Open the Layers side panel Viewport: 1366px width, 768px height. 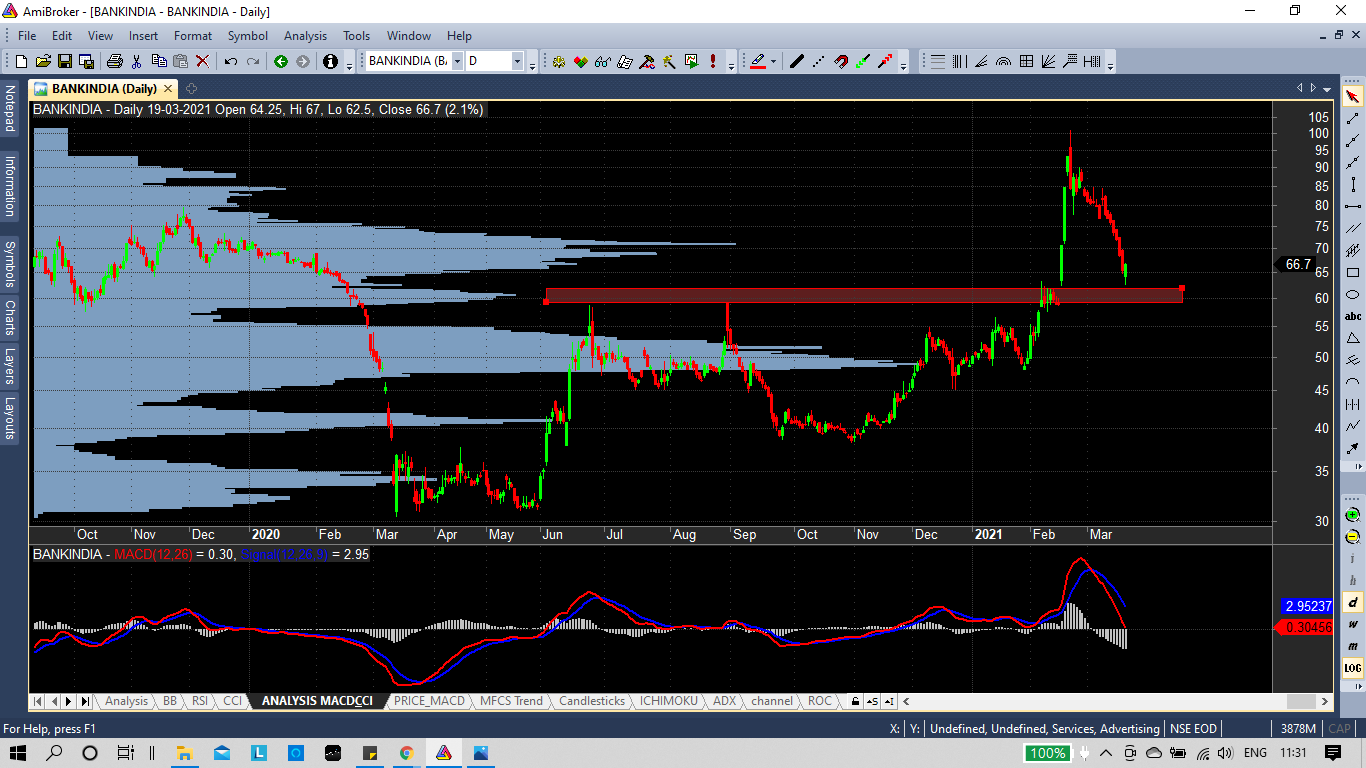[x=10, y=367]
